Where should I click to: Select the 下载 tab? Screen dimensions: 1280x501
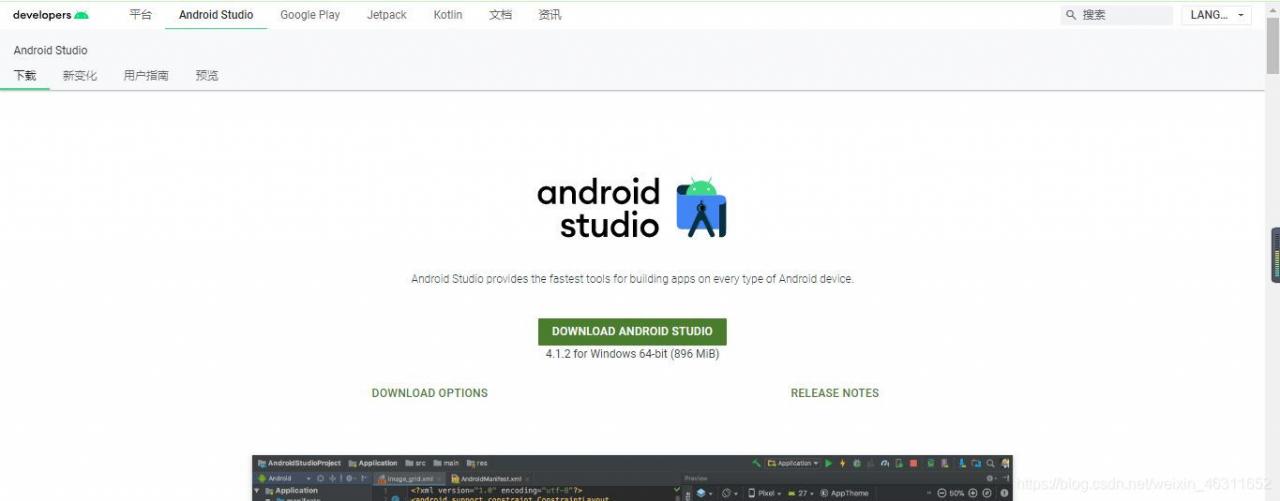click(x=25, y=75)
